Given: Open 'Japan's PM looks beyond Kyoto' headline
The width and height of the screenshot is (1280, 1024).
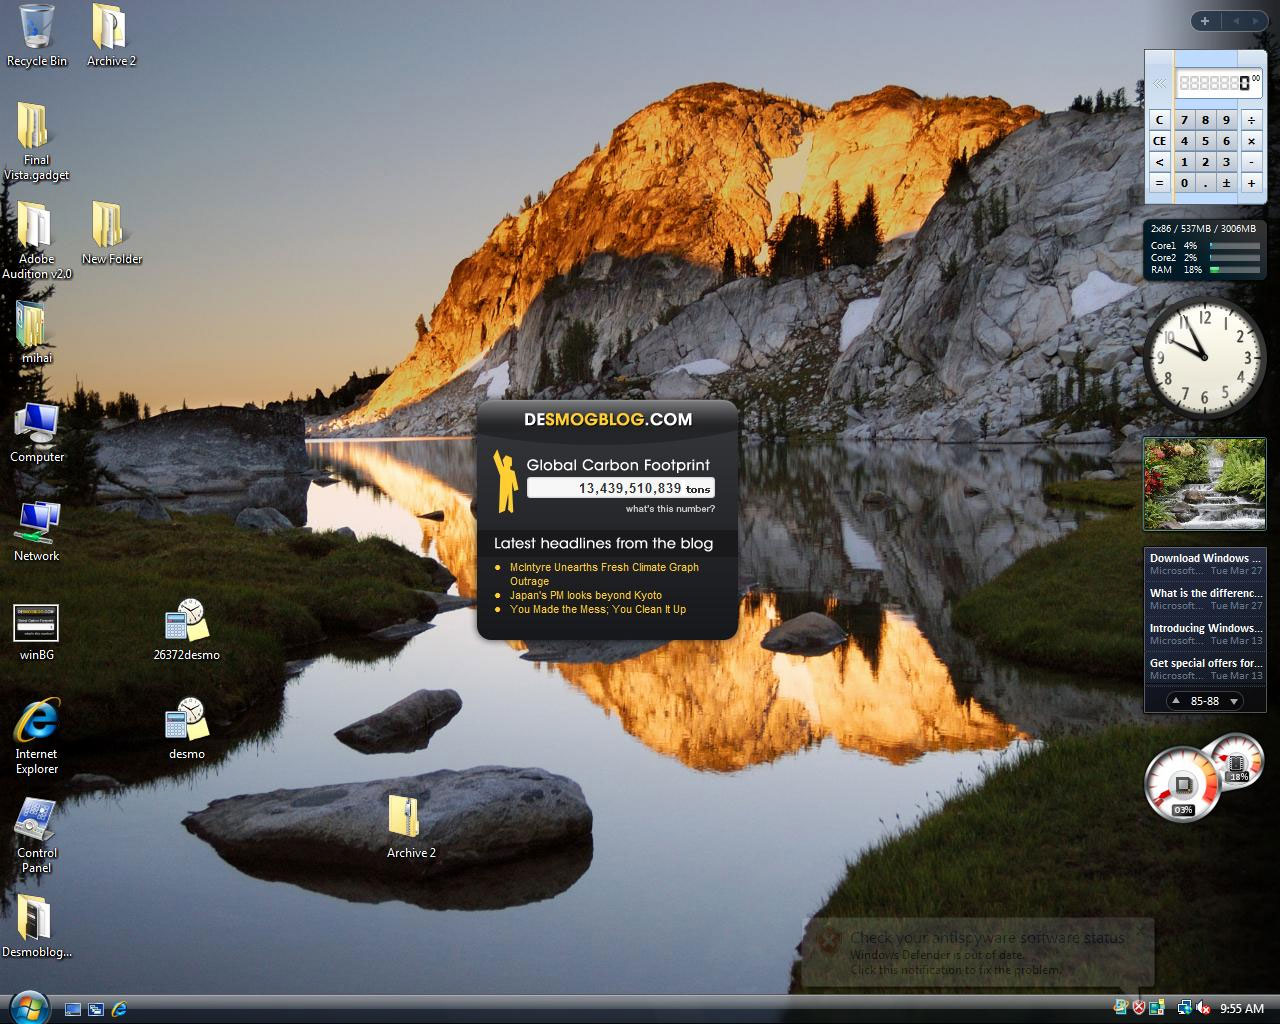Looking at the screenshot, I should coord(585,595).
